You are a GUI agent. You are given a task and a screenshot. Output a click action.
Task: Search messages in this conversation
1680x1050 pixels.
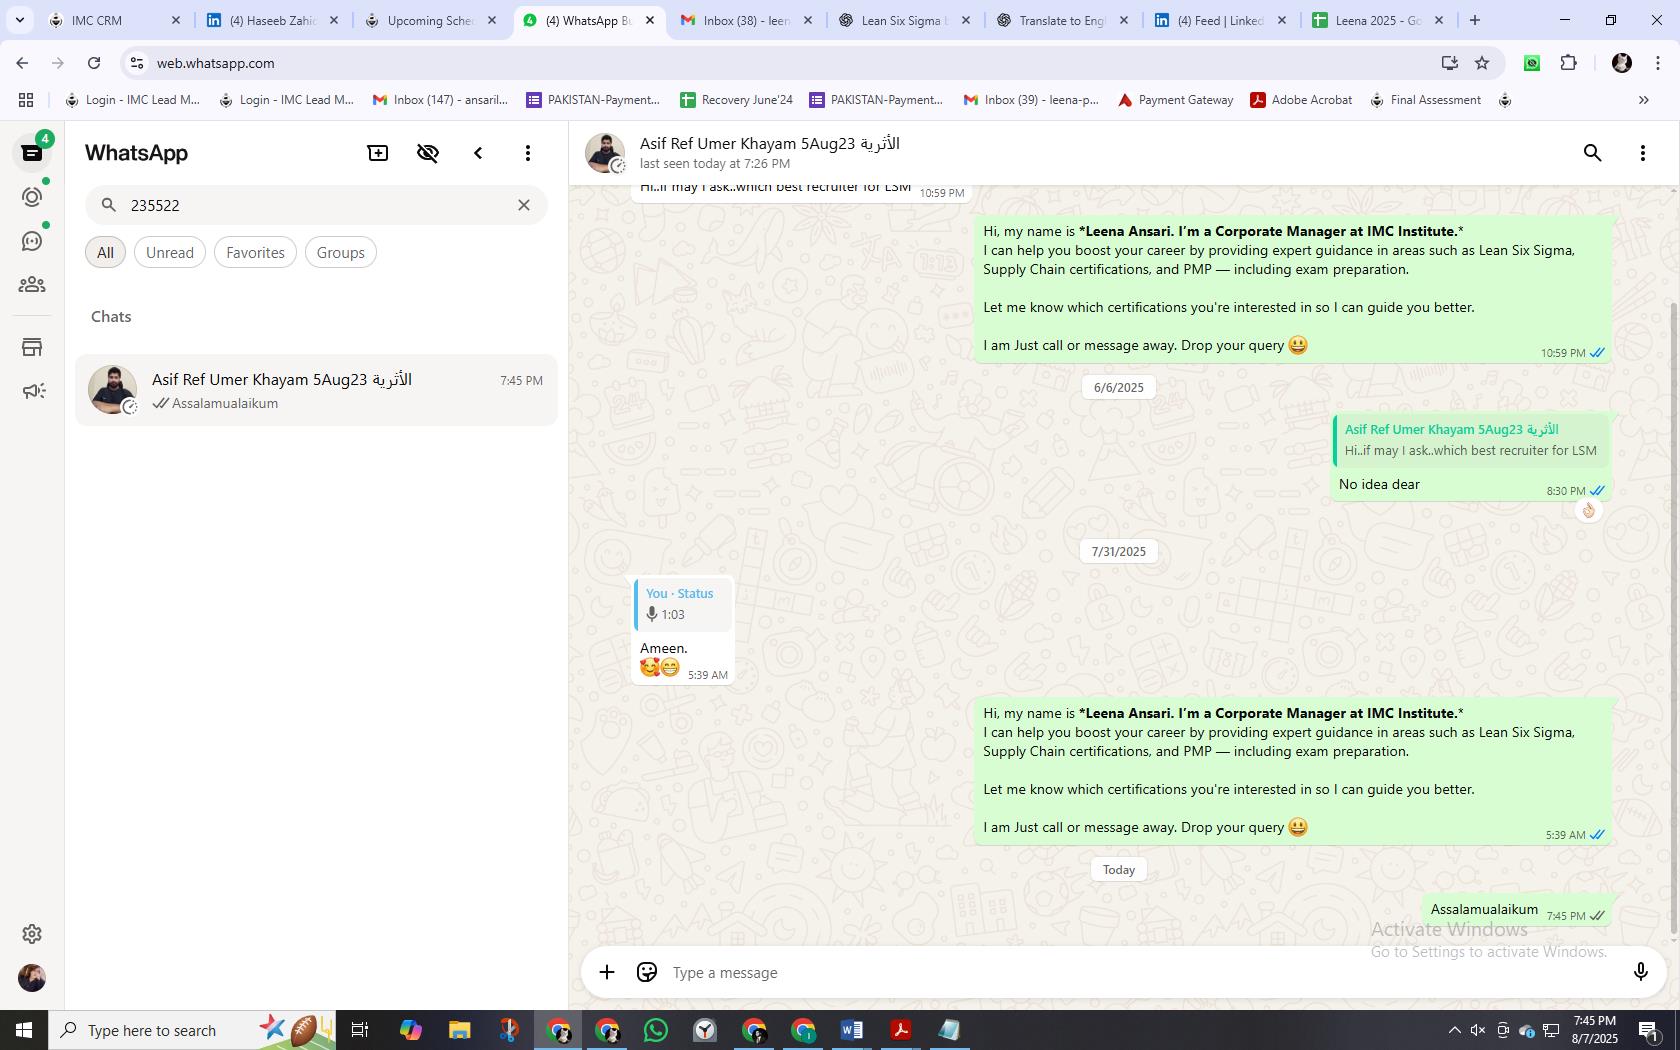[1593, 153]
